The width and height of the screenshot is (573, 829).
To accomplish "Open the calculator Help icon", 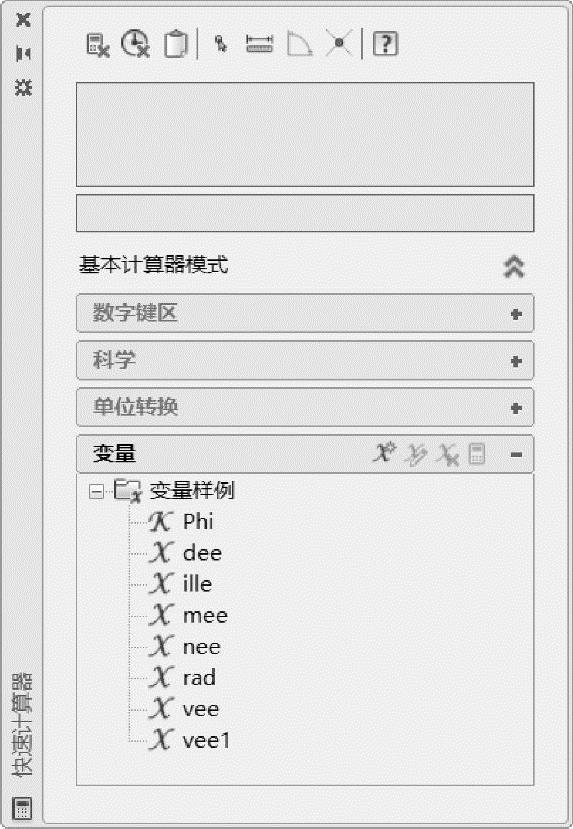I will (385, 44).
